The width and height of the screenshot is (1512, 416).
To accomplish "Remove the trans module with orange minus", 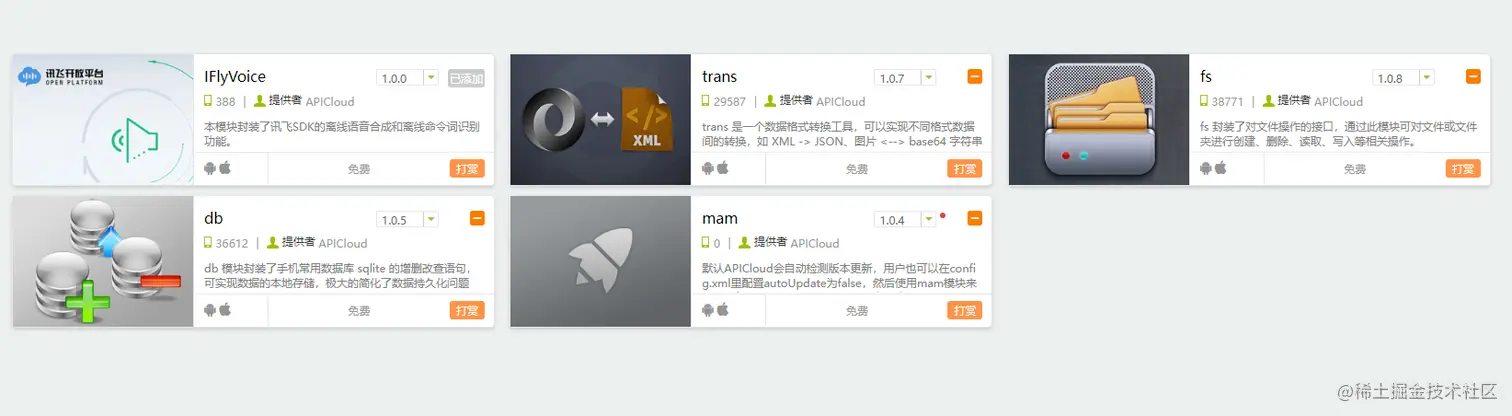I will (975, 77).
